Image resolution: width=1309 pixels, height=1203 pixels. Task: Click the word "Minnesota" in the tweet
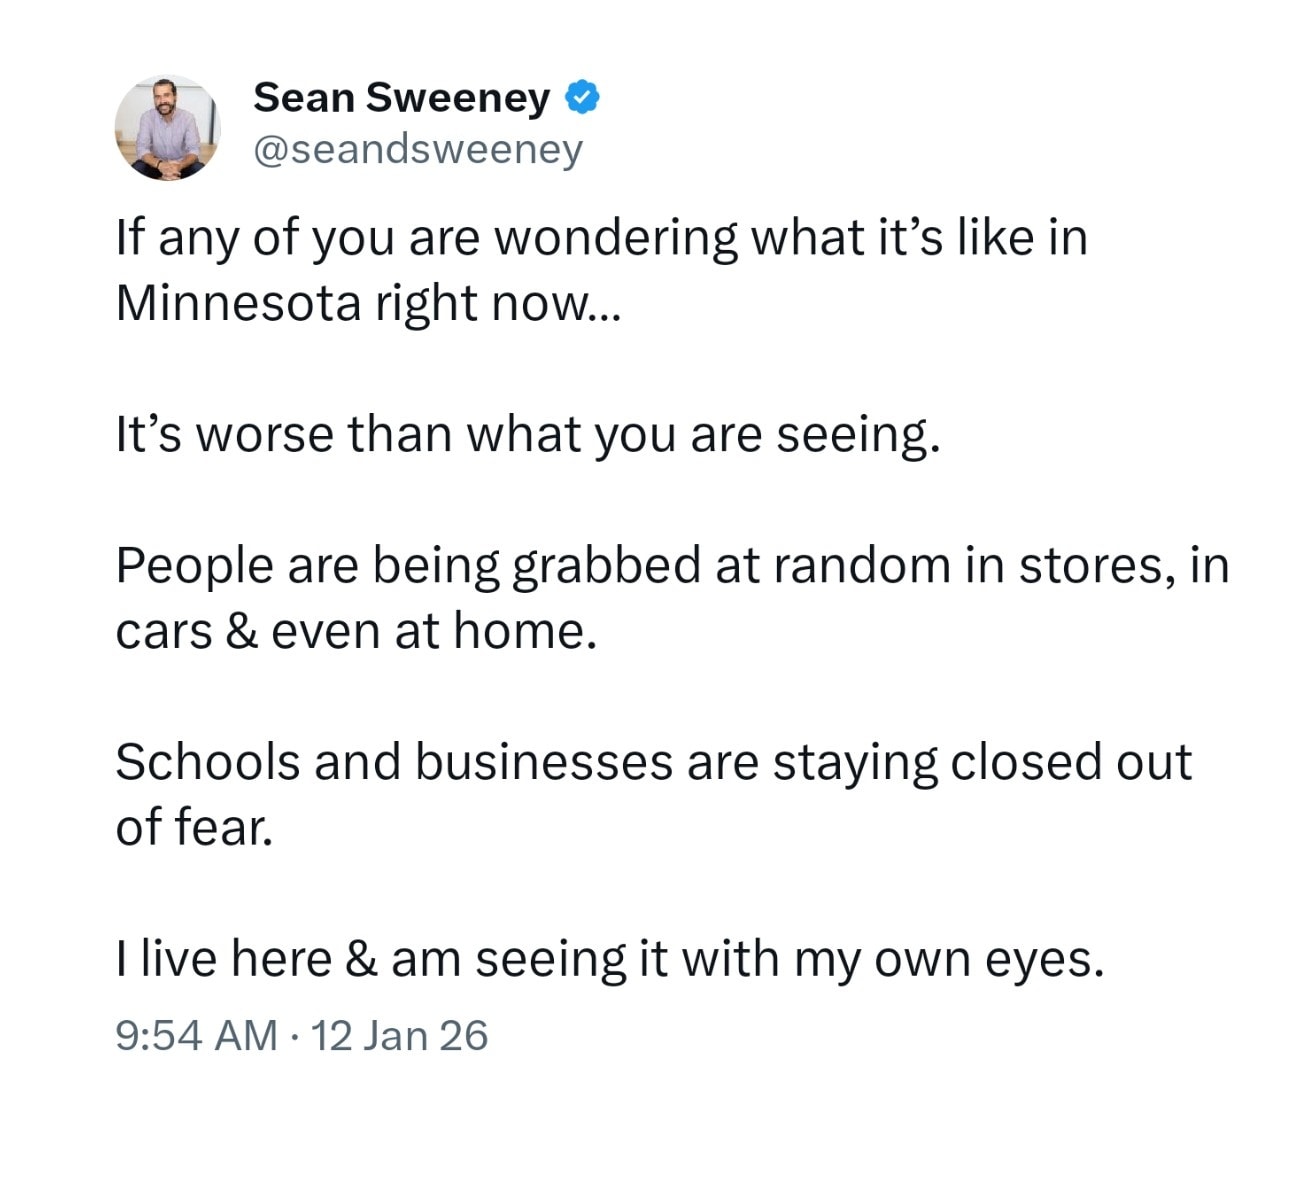coord(238,302)
